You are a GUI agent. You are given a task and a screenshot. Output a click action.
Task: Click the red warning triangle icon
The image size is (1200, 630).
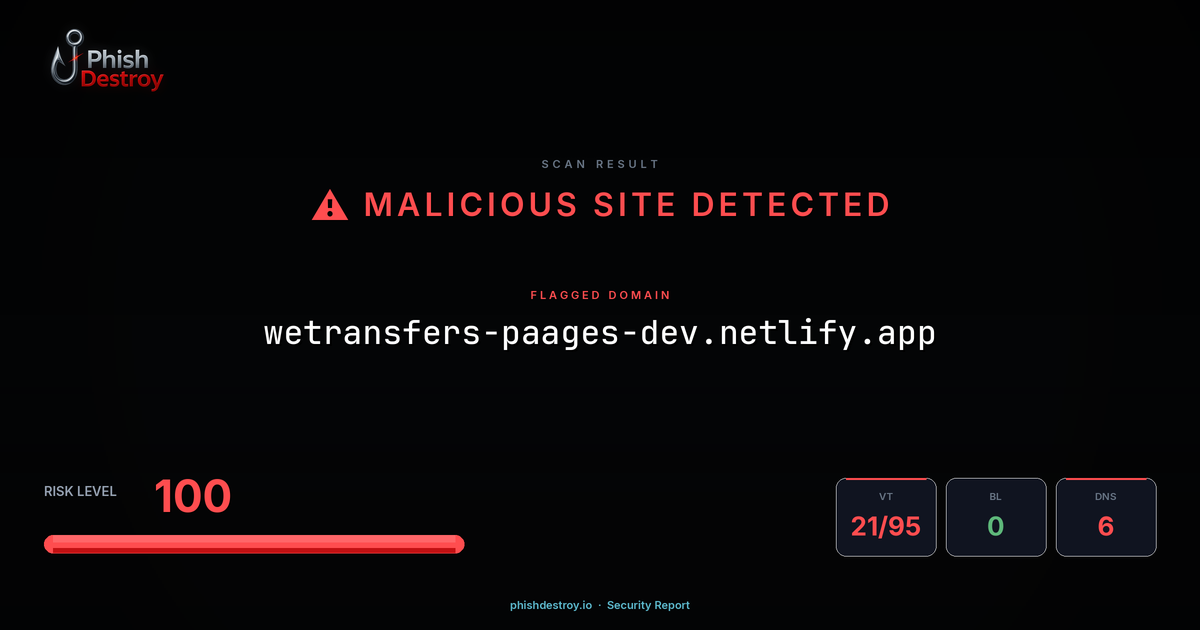click(329, 205)
